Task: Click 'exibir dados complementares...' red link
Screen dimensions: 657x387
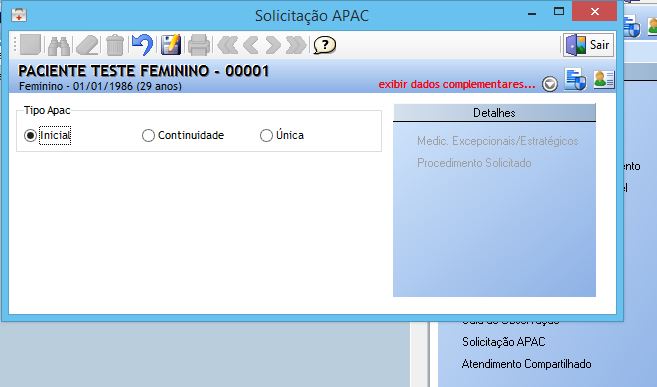Action: click(457, 84)
